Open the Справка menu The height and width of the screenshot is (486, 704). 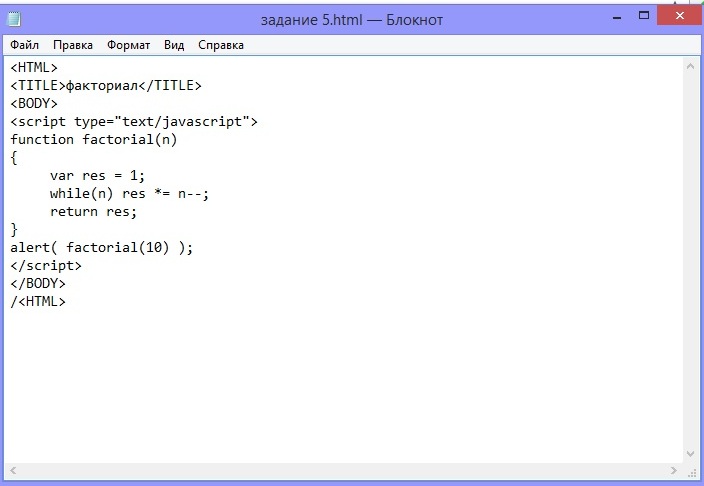pos(221,45)
